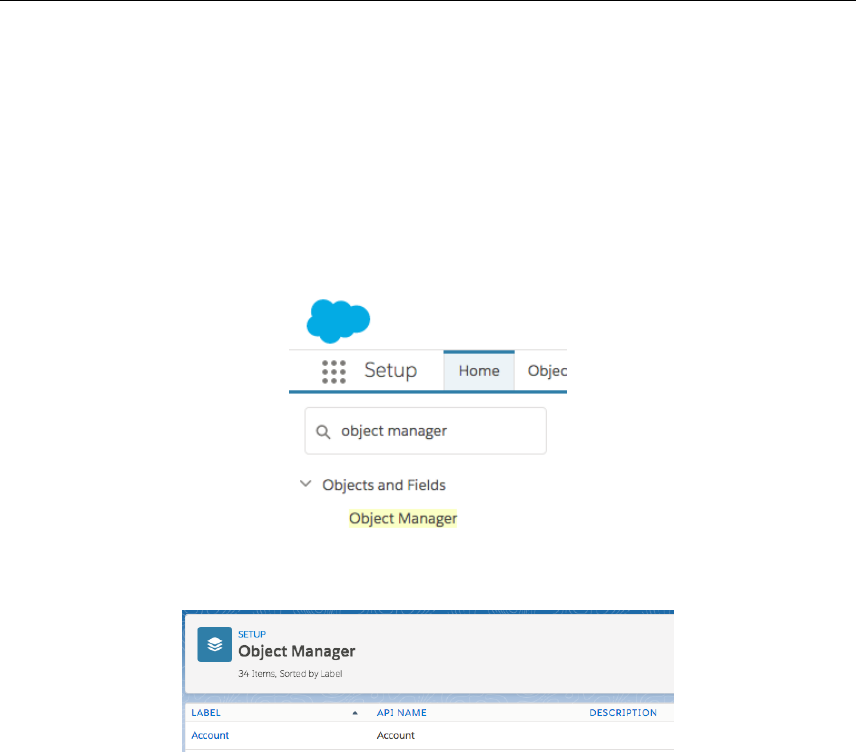Open the partially shown Object tab
Screen dimensions: 856x752
pos(547,371)
